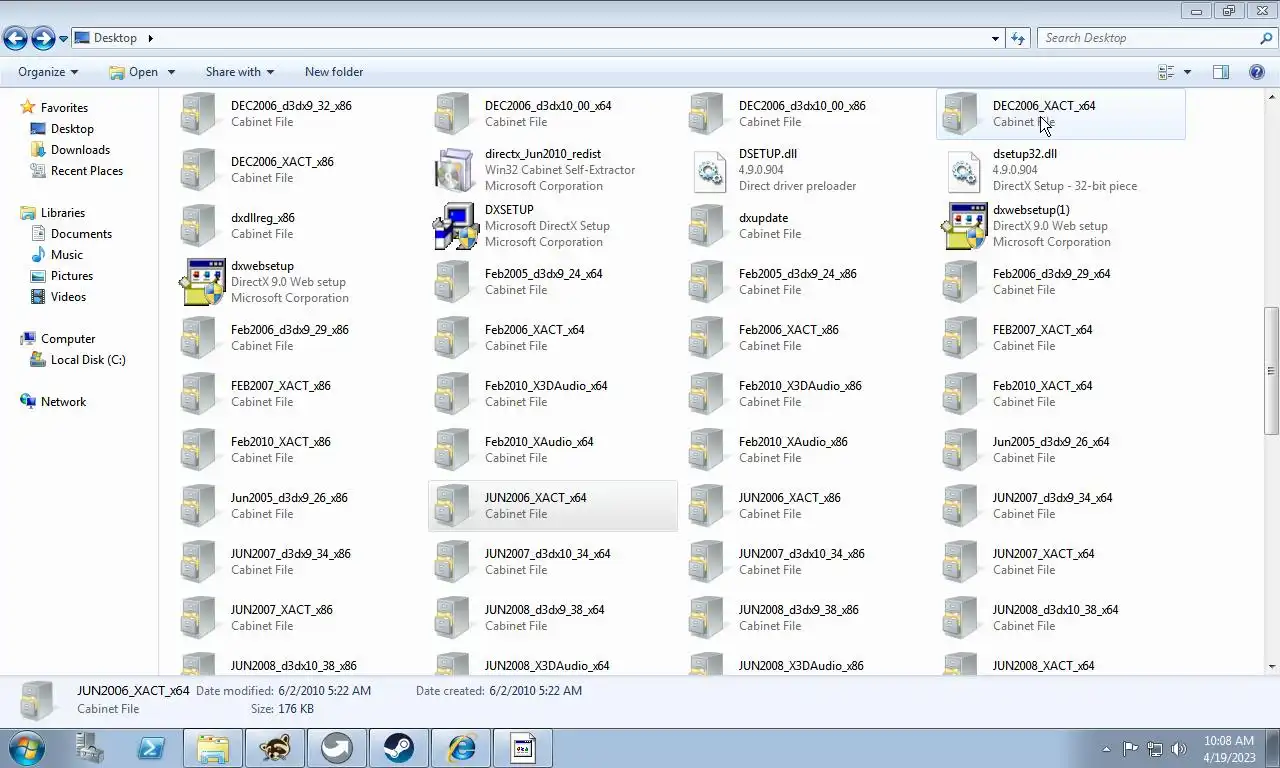
Task: Select Libraries in the navigation pane
Action: (x=63, y=213)
